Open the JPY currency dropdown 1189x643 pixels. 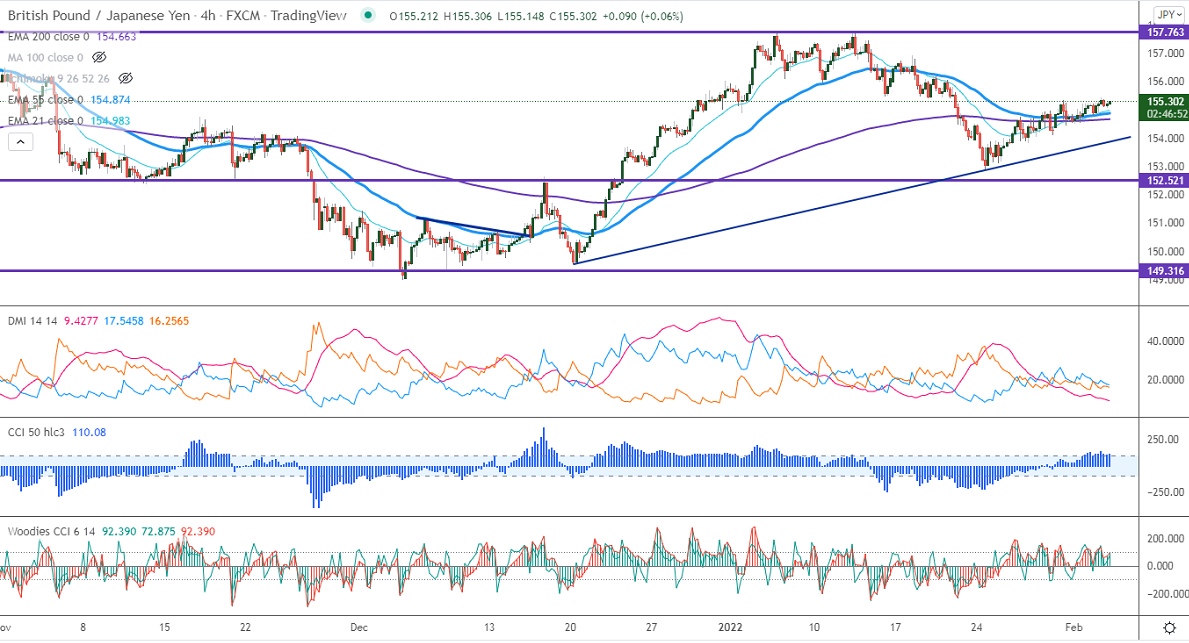[x=1165, y=14]
